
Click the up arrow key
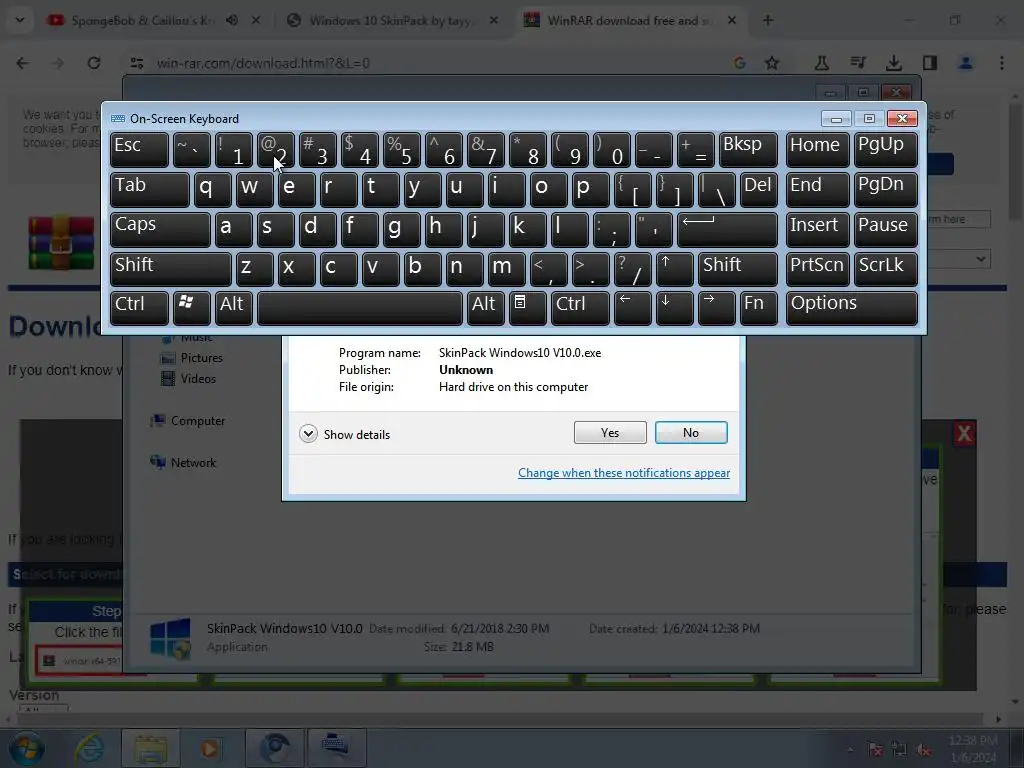pos(674,269)
